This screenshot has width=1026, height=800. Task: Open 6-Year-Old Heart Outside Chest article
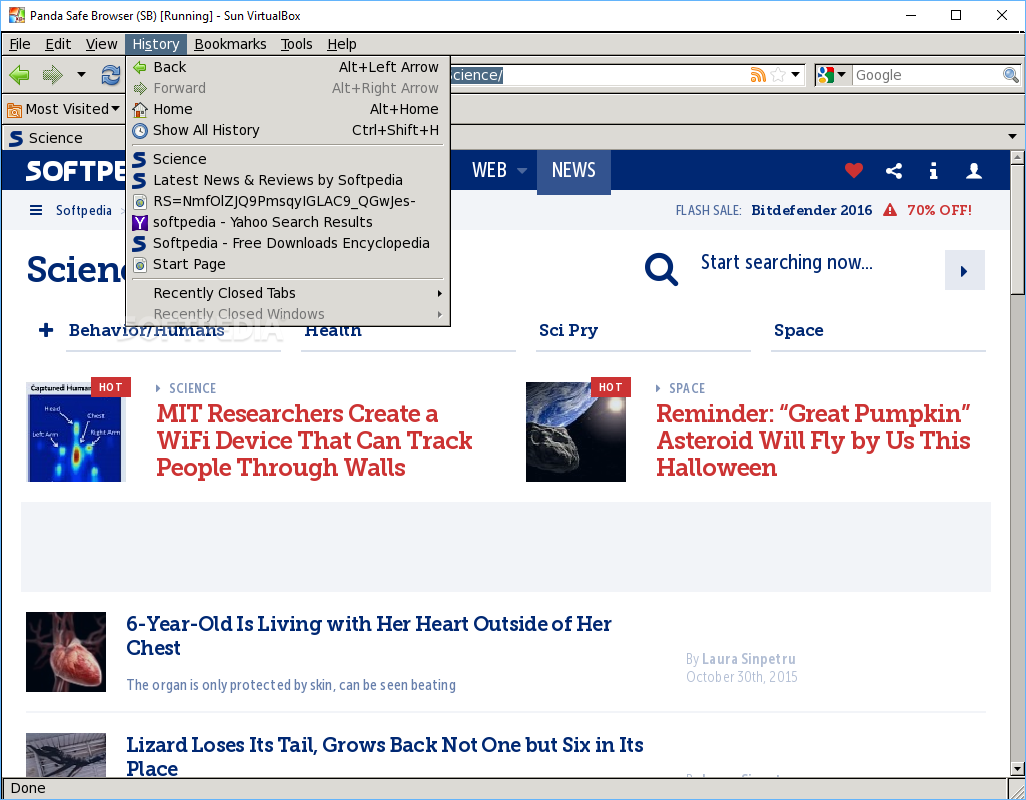(x=368, y=635)
